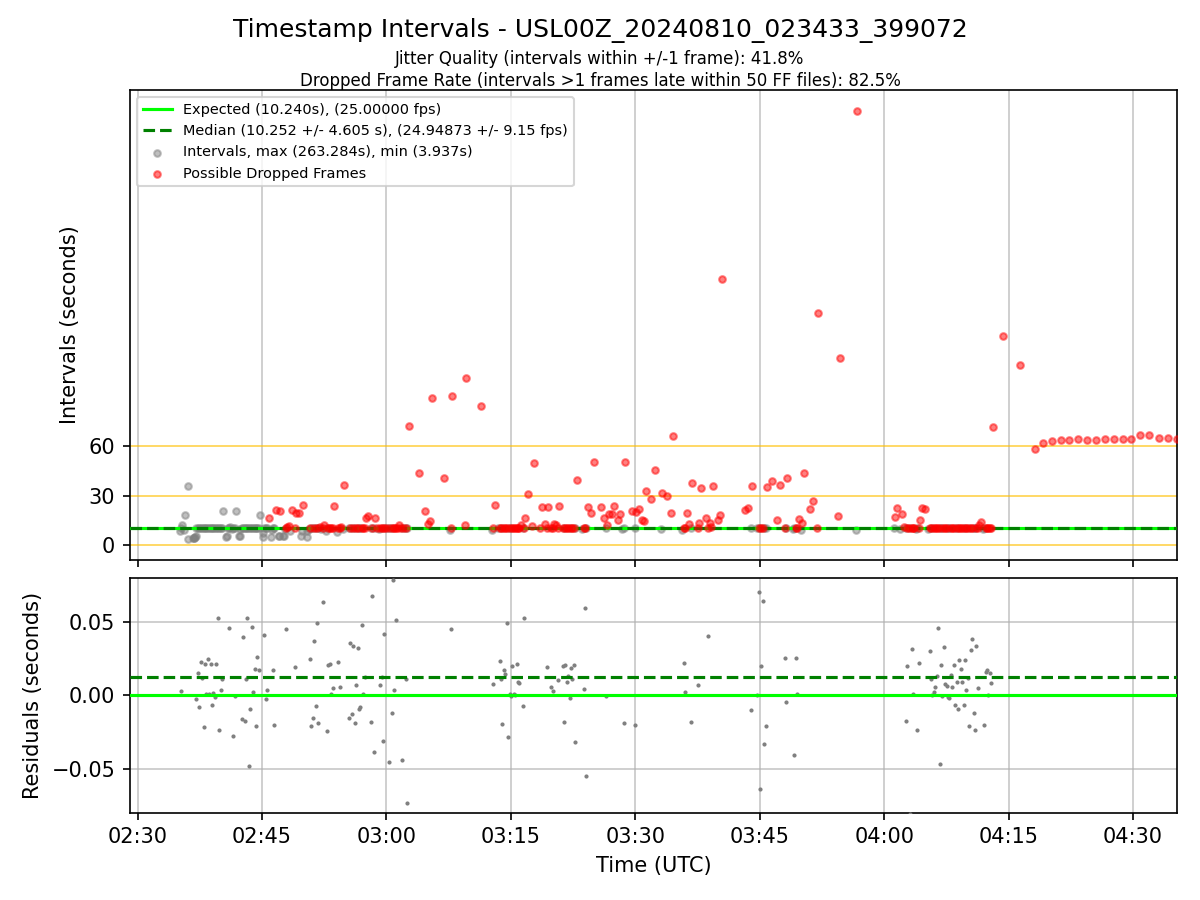Click the gray marker beside the 'Intervals' legend entry
Screen dimensions: 1200x900
pyautogui.click(x=158, y=152)
